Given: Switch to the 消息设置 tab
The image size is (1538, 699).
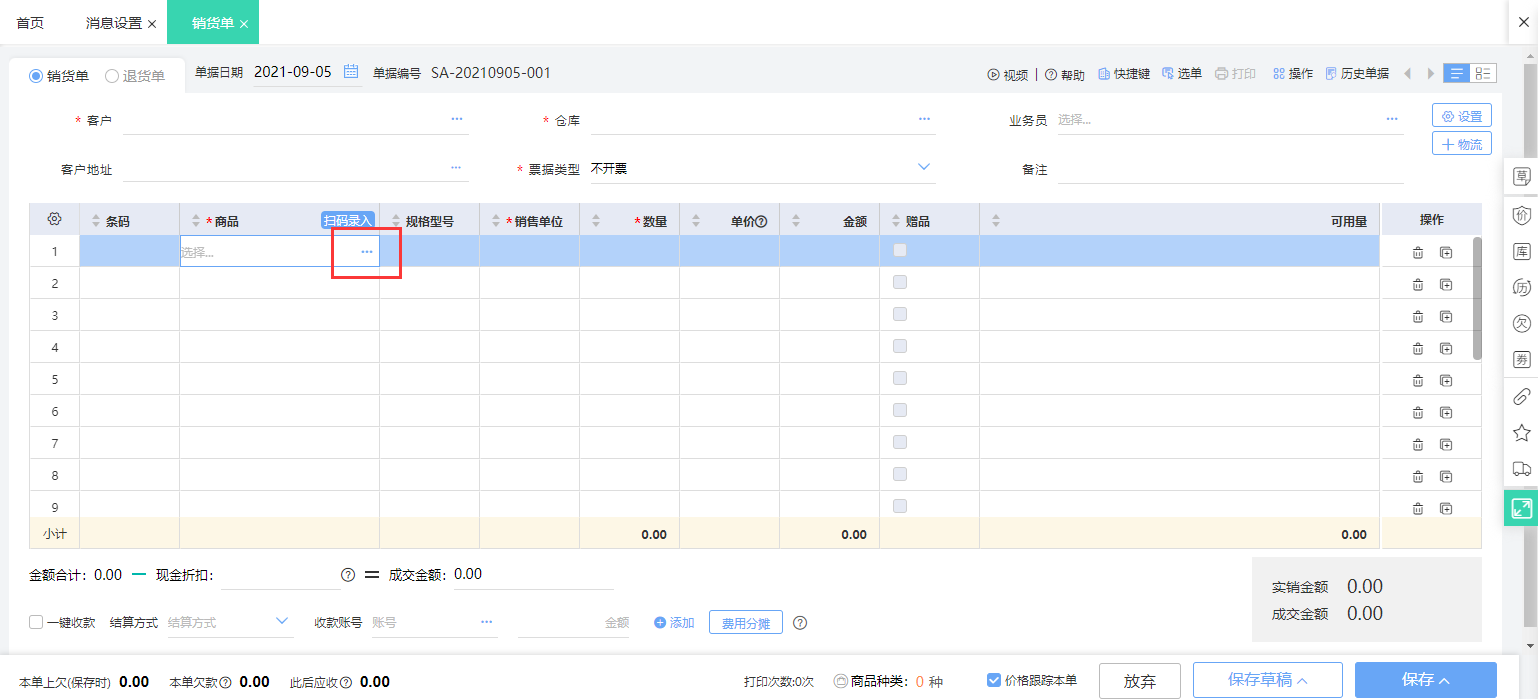Looking at the screenshot, I should click(114, 22).
